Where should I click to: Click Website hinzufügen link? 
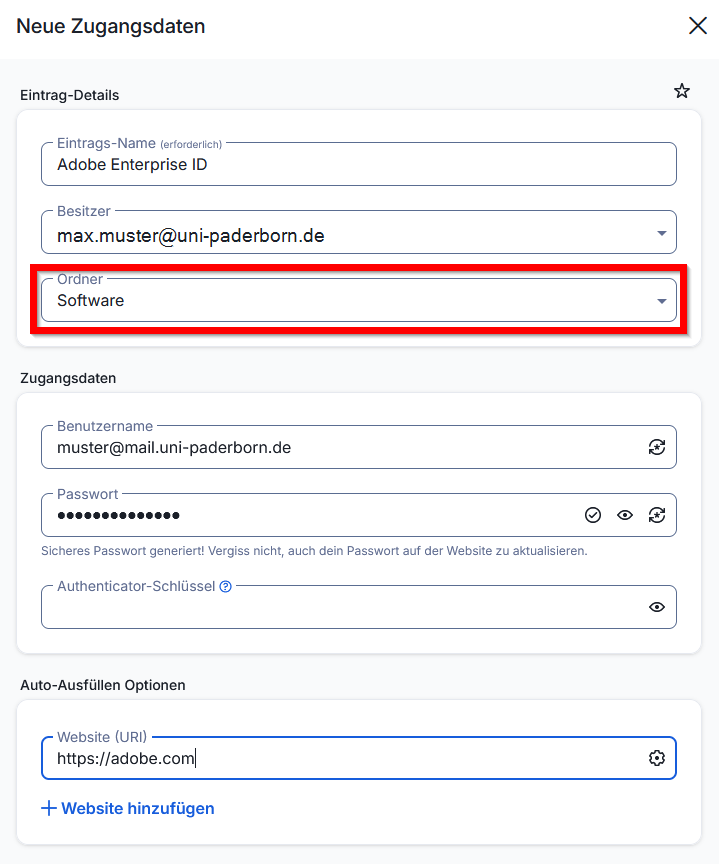coord(138,808)
